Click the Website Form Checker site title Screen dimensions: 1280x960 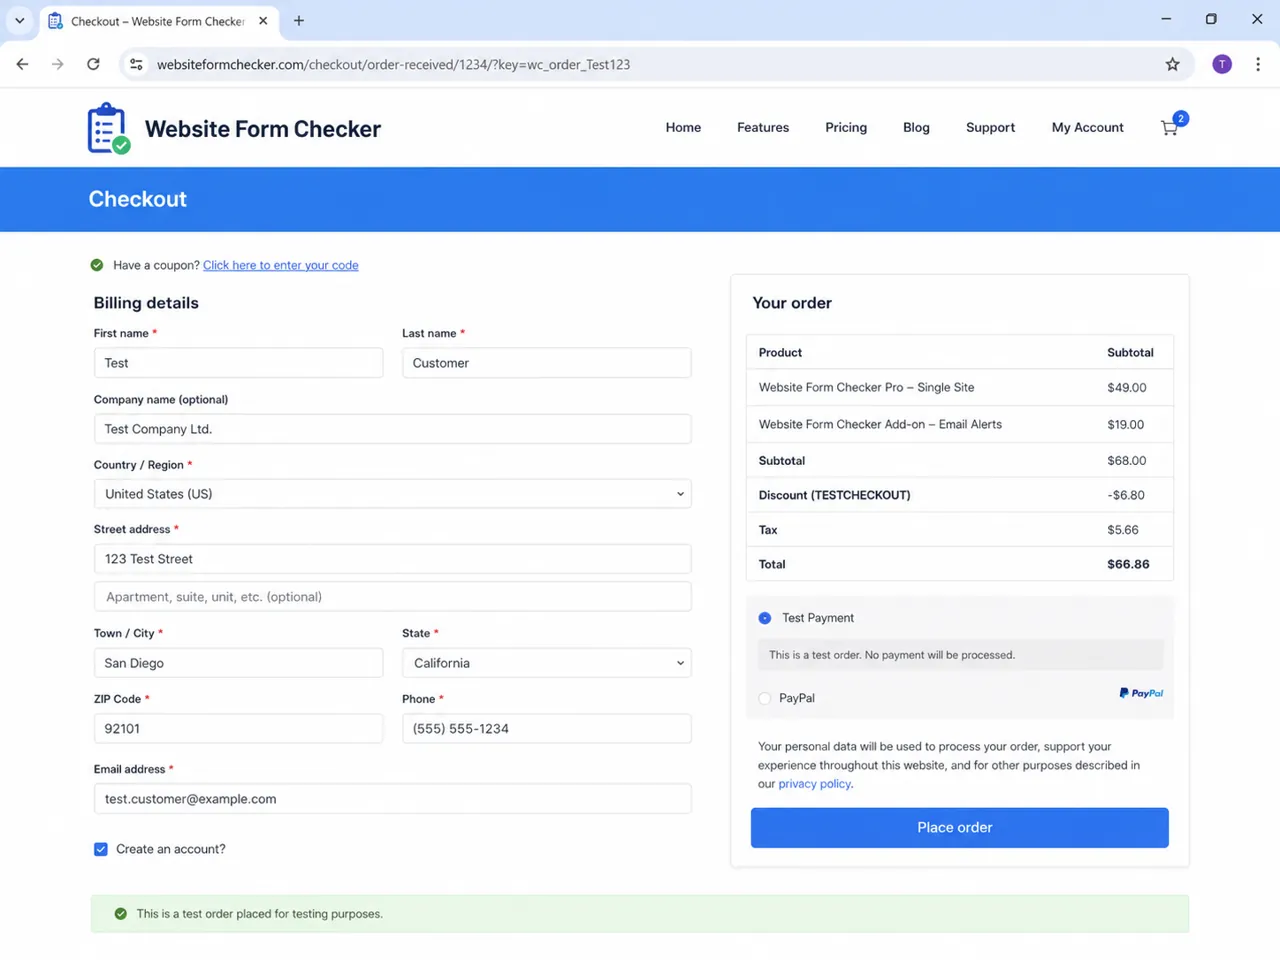pyautogui.click(x=263, y=129)
